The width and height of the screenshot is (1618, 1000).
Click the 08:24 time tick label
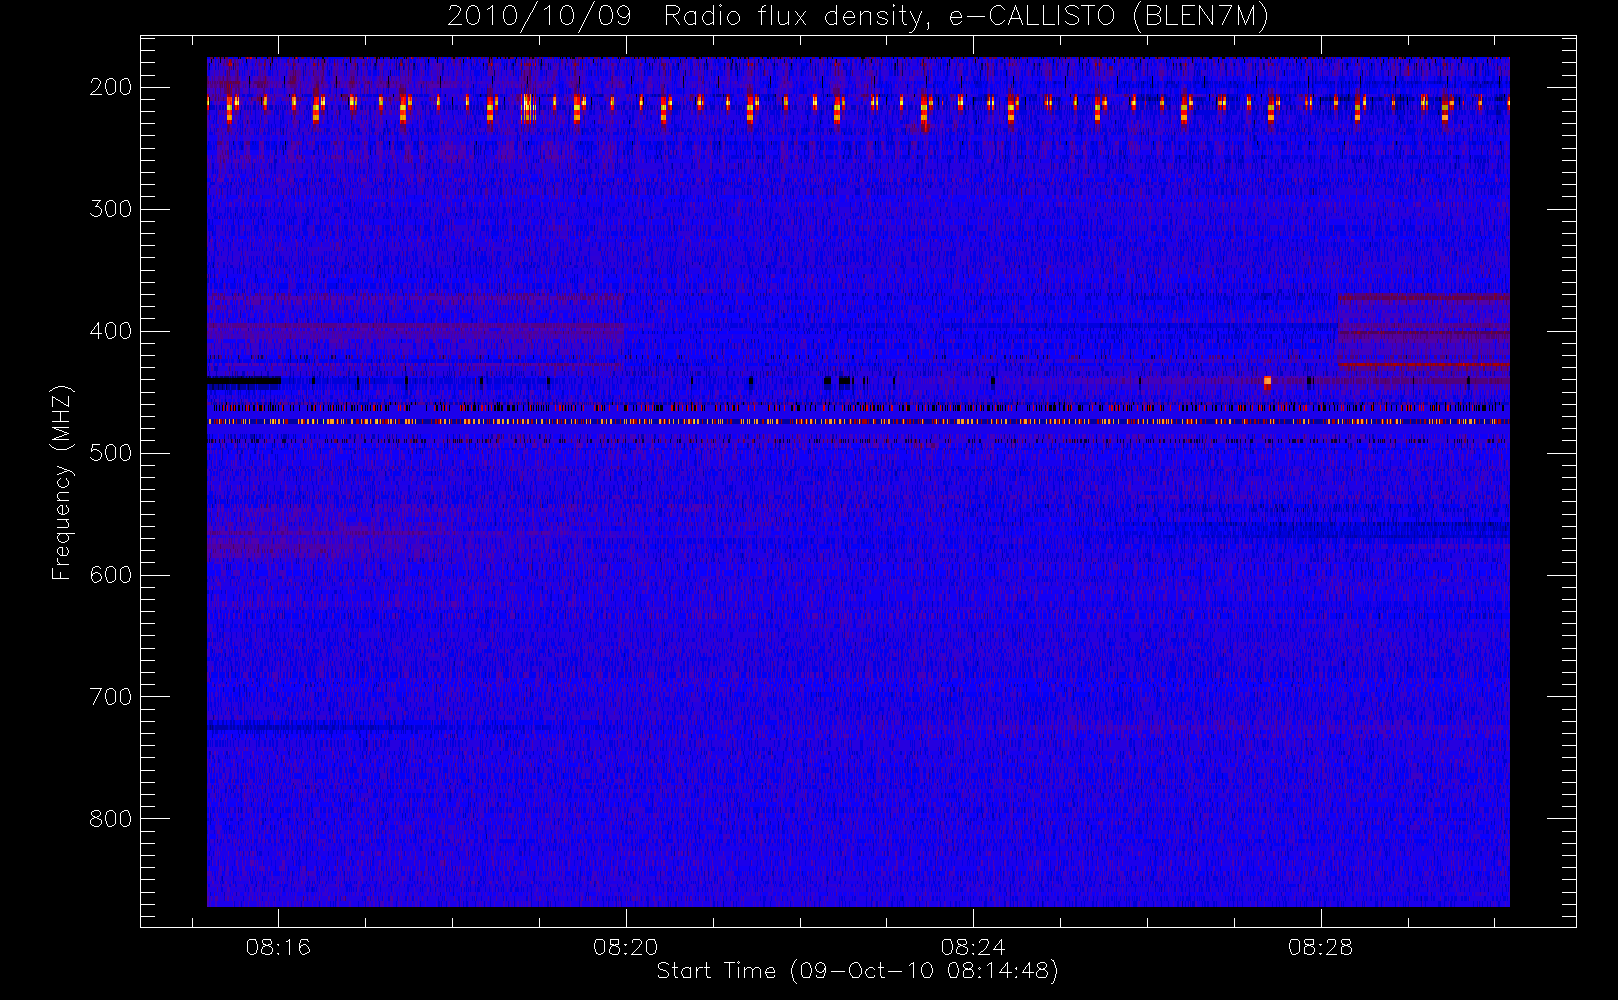tap(973, 947)
